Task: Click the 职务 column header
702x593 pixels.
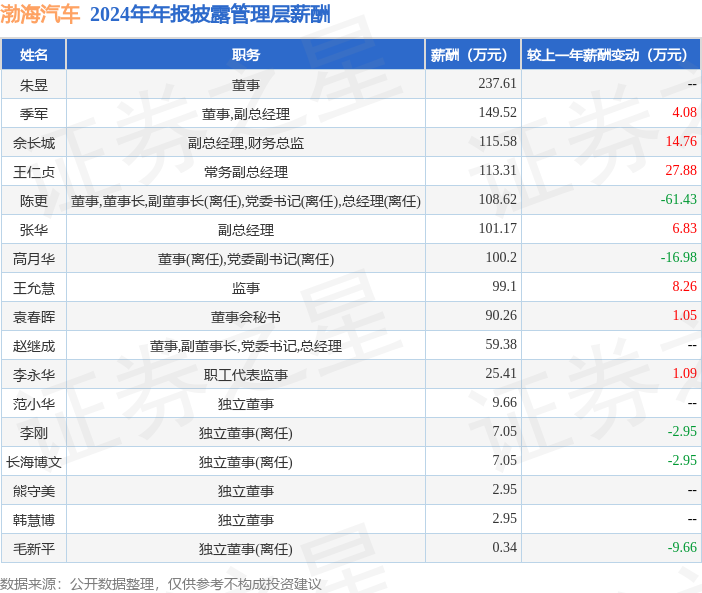Action: pyautogui.click(x=246, y=55)
